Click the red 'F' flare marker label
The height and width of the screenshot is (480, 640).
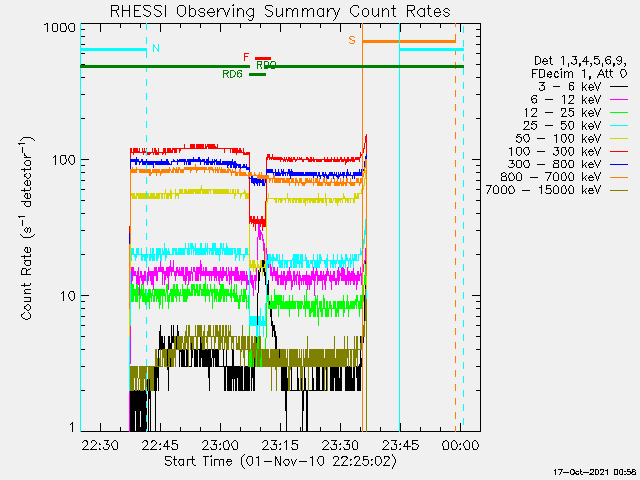tap(246, 57)
